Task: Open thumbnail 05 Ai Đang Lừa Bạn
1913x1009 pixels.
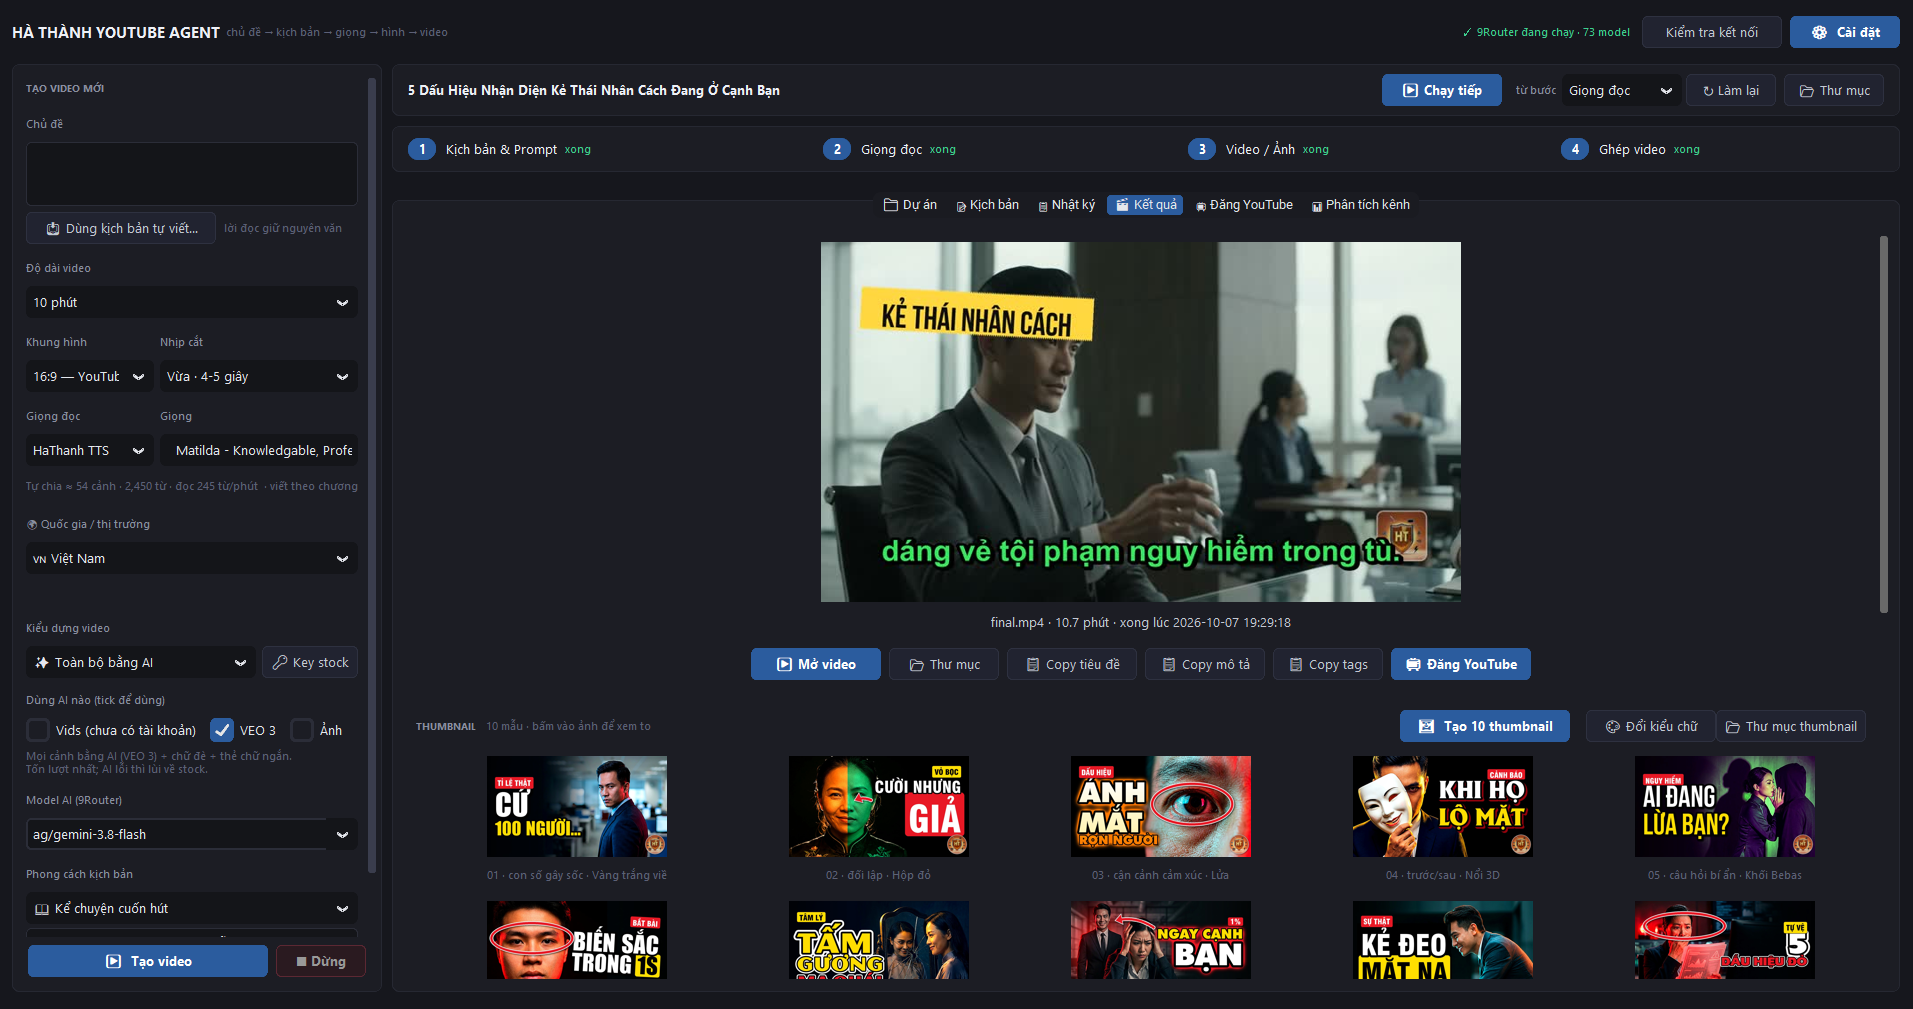Action: click(1725, 806)
